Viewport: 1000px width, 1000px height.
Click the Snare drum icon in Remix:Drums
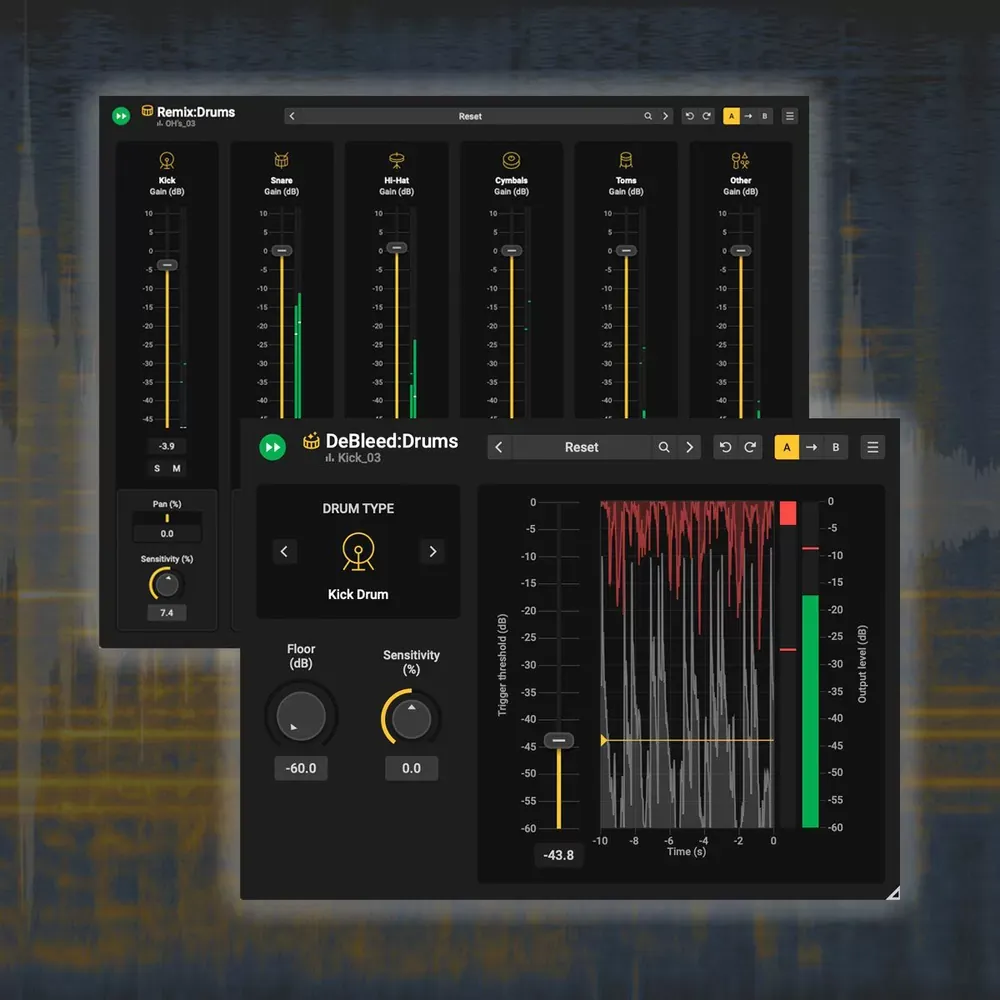pos(281,160)
